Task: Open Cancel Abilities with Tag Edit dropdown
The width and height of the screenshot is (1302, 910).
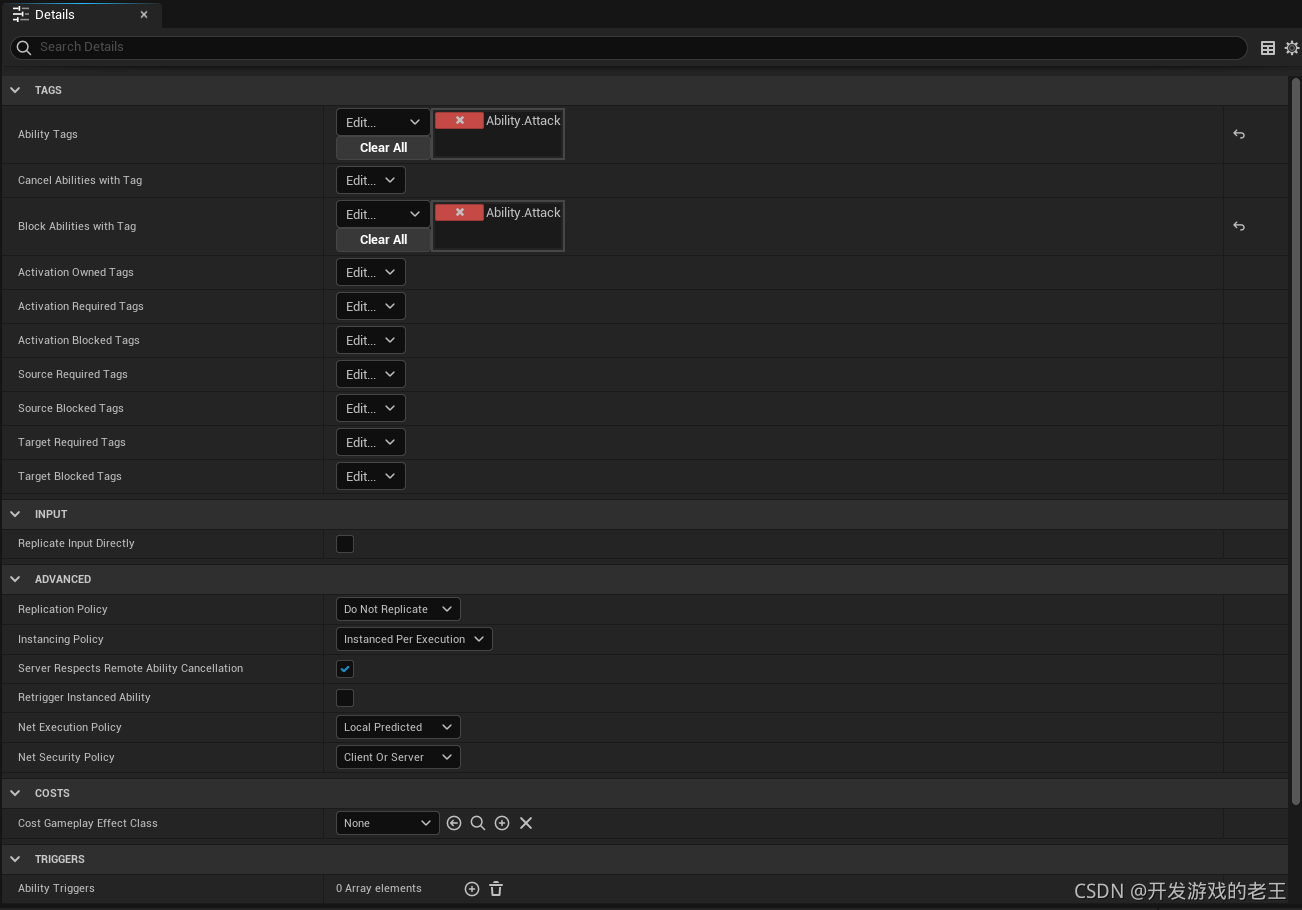Action: [x=371, y=180]
